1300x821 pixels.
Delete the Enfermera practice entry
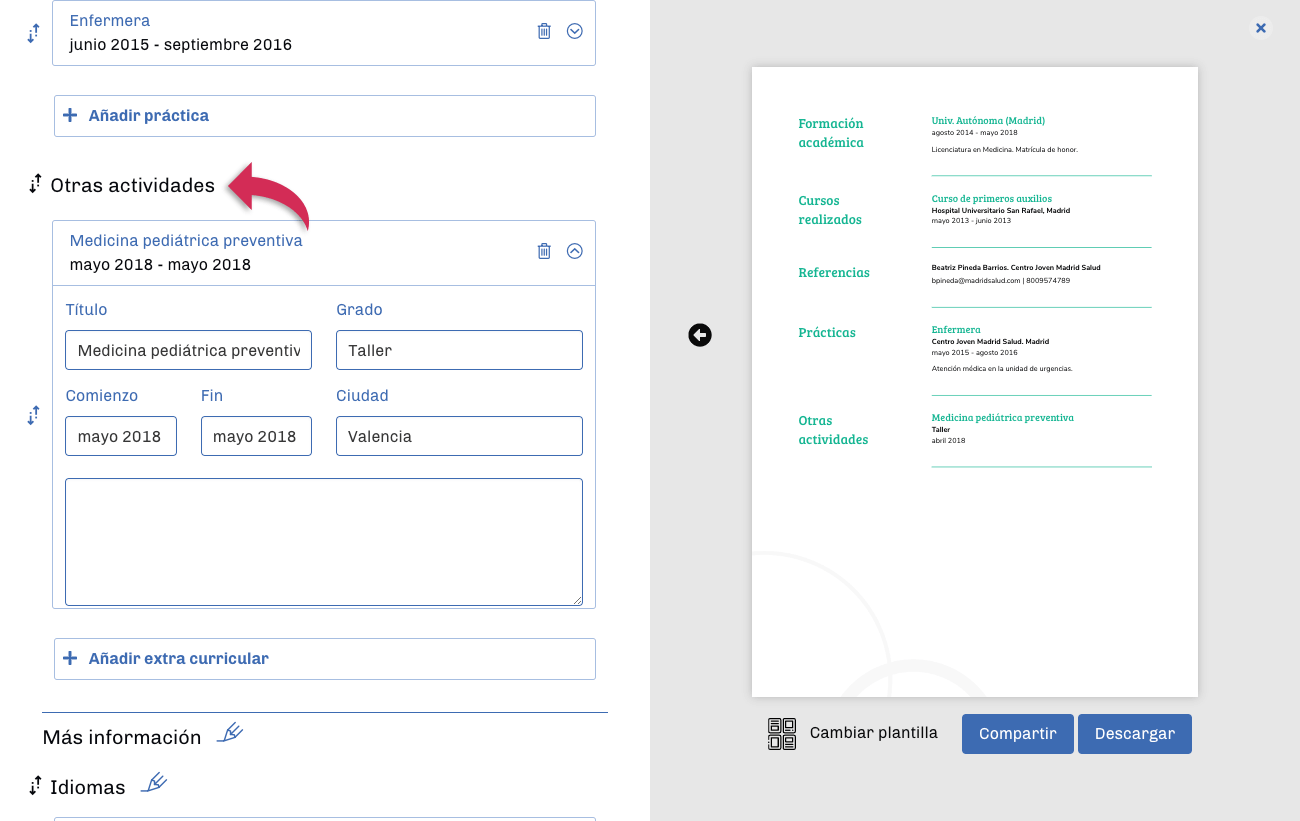(544, 31)
